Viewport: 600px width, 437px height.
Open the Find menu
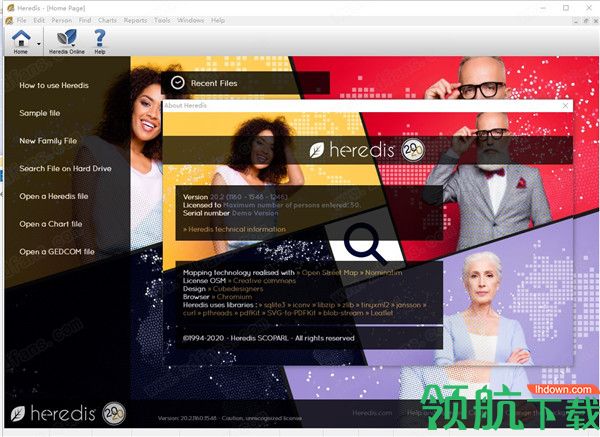[85, 20]
